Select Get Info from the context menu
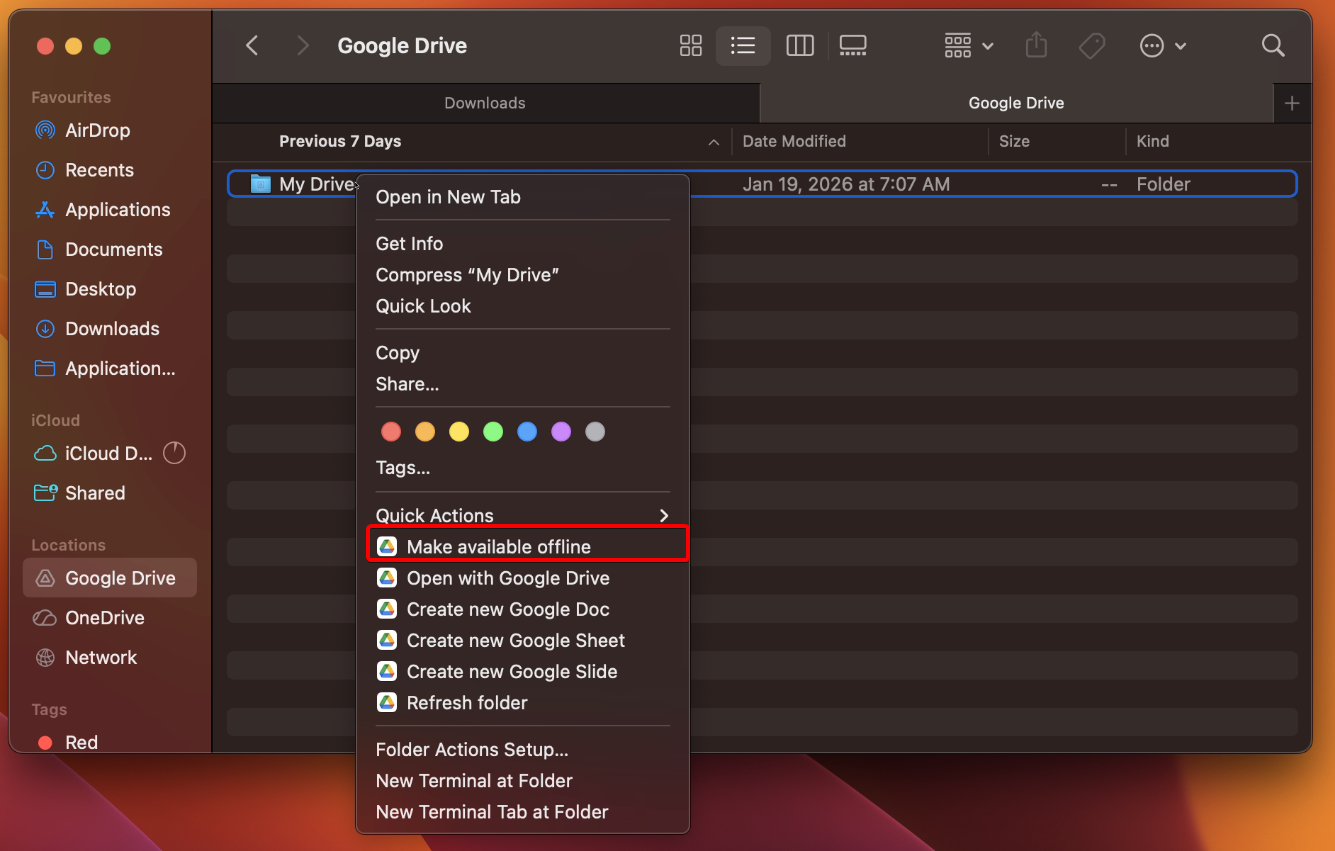This screenshot has height=851, width=1335. click(x=409, y=243)
